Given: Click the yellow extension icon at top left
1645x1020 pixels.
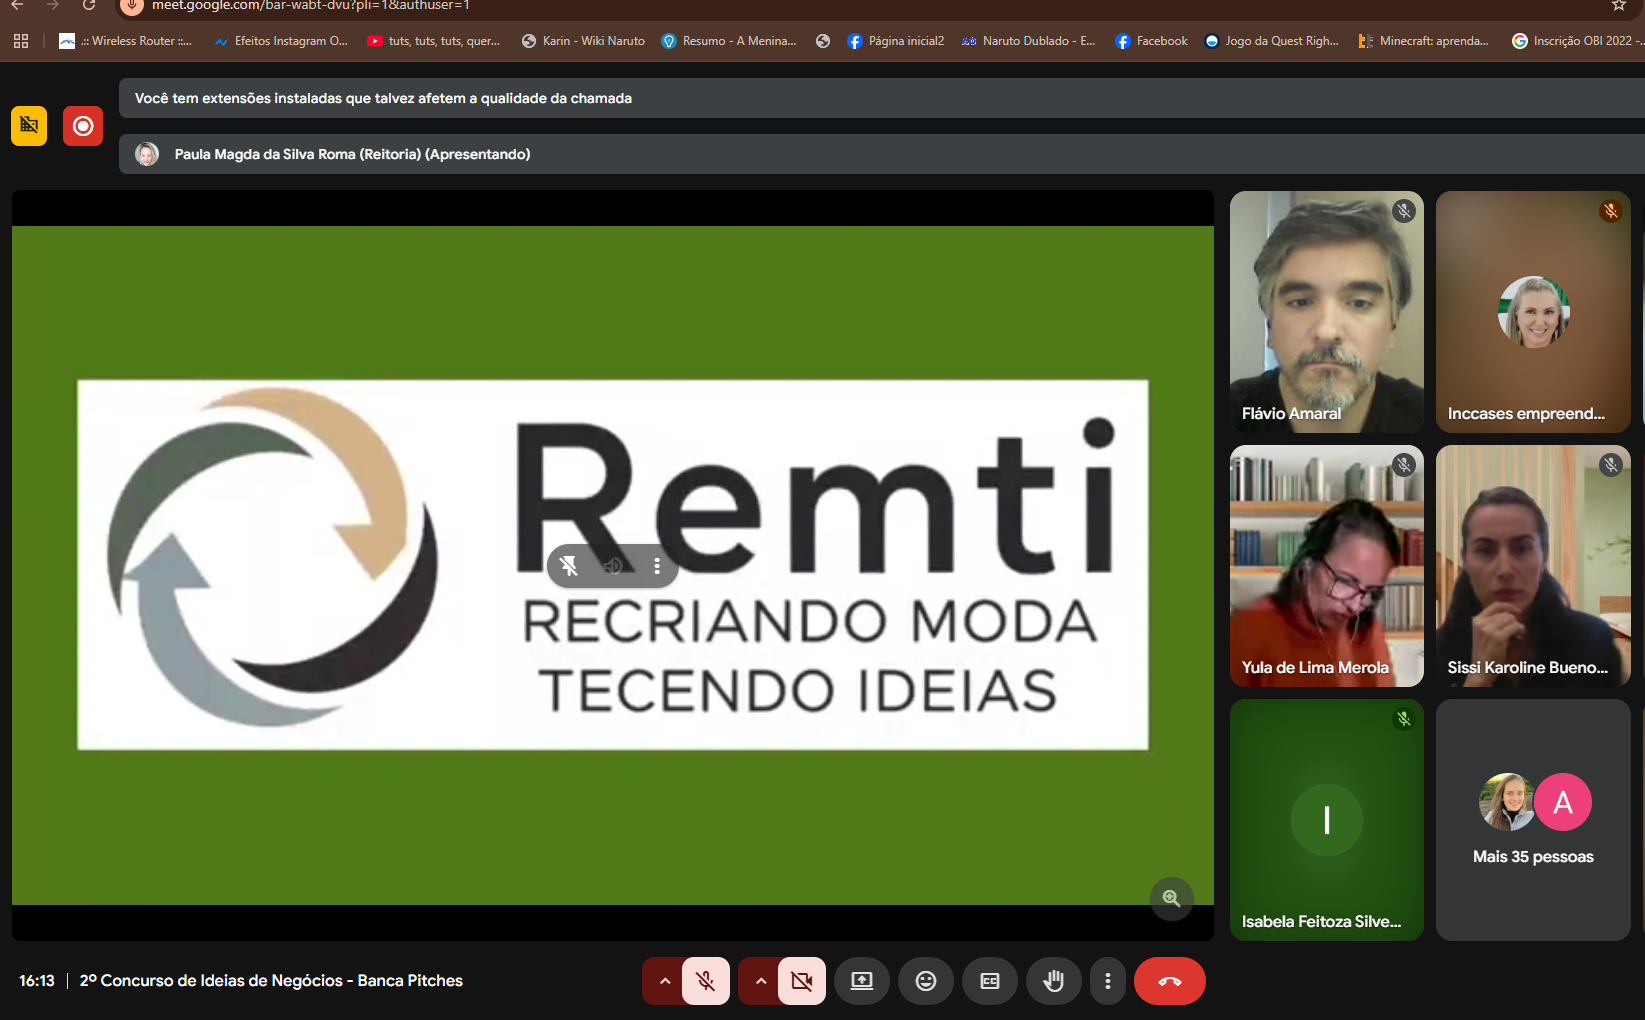Looking at the screenshot, I should click(x=29, y=126).
